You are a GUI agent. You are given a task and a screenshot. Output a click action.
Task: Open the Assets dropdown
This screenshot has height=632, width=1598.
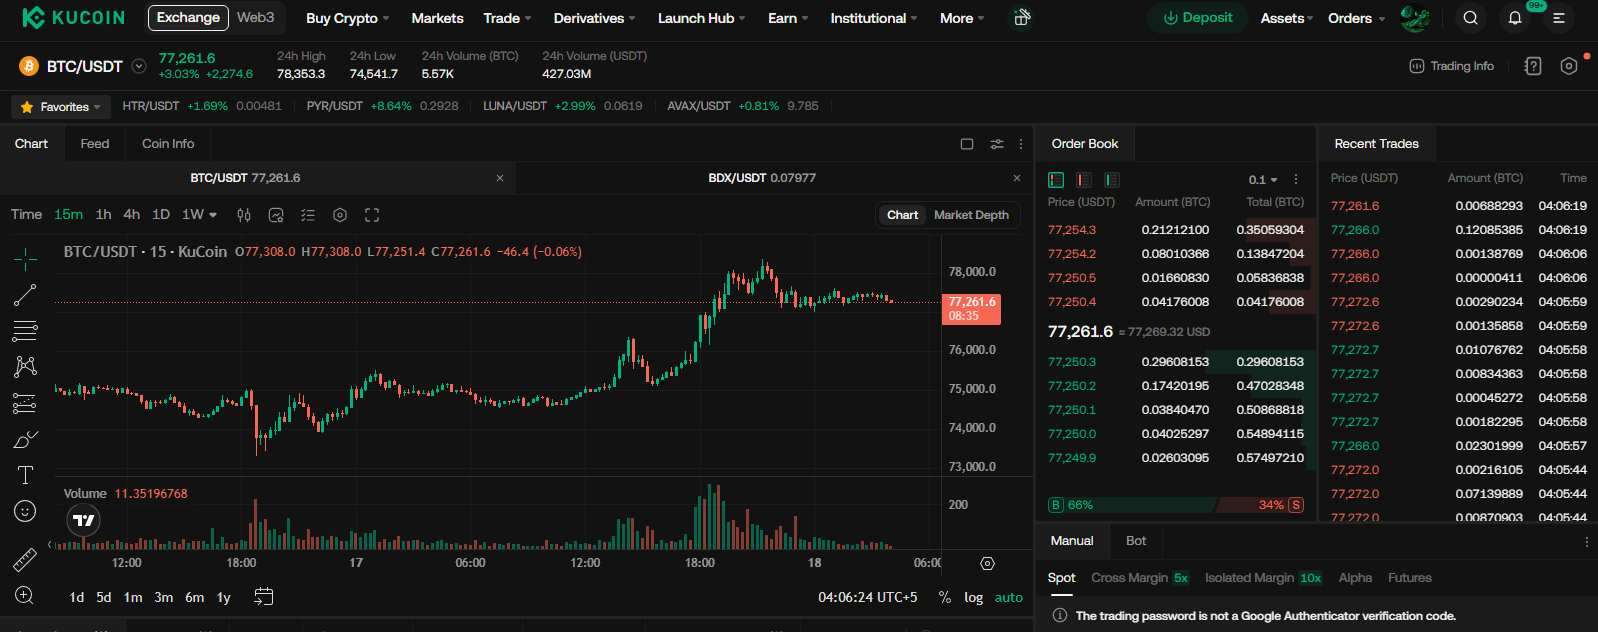[x=1286, y=18]
